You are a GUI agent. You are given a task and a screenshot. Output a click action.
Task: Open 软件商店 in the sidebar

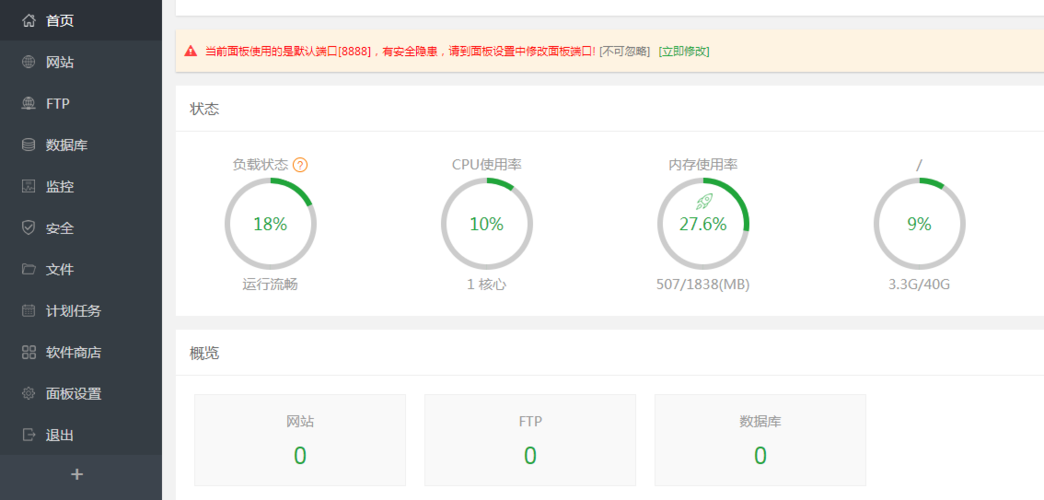(81, 352)
